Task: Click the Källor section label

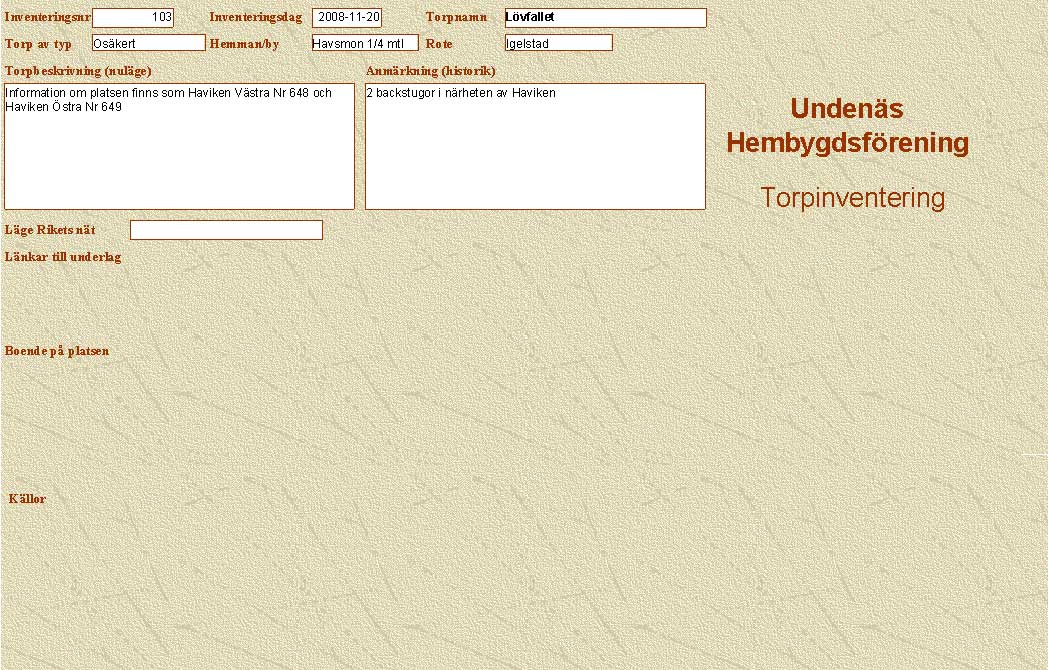Action: tap(27, 499)
